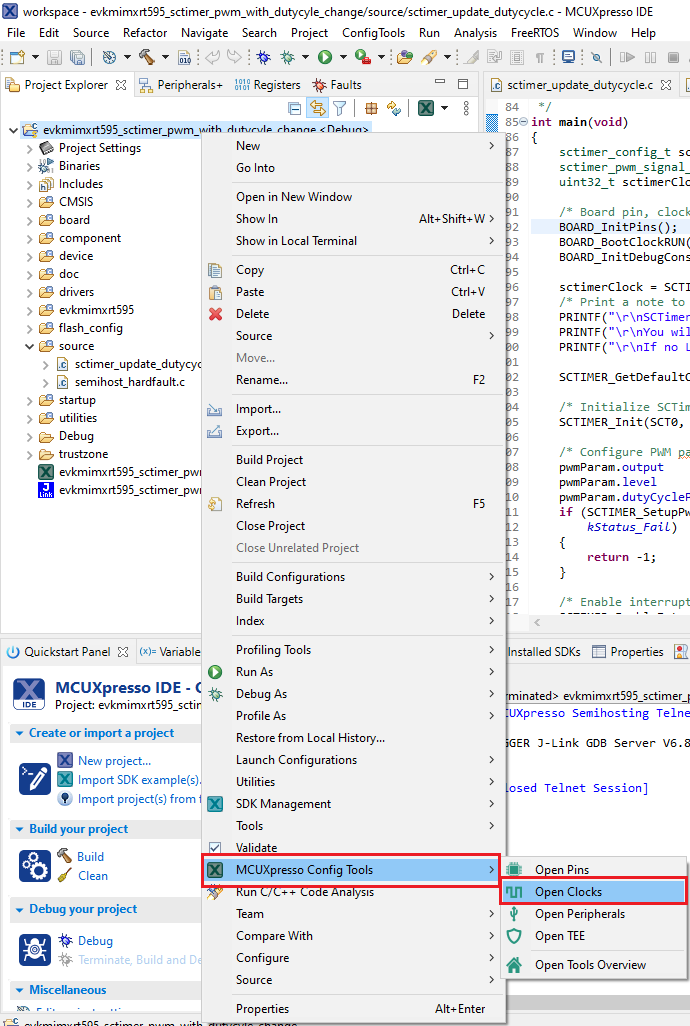Click the filter funnel icon in Project Explorer
Screen dimensions: 690x1026
(x=340, y=108)
